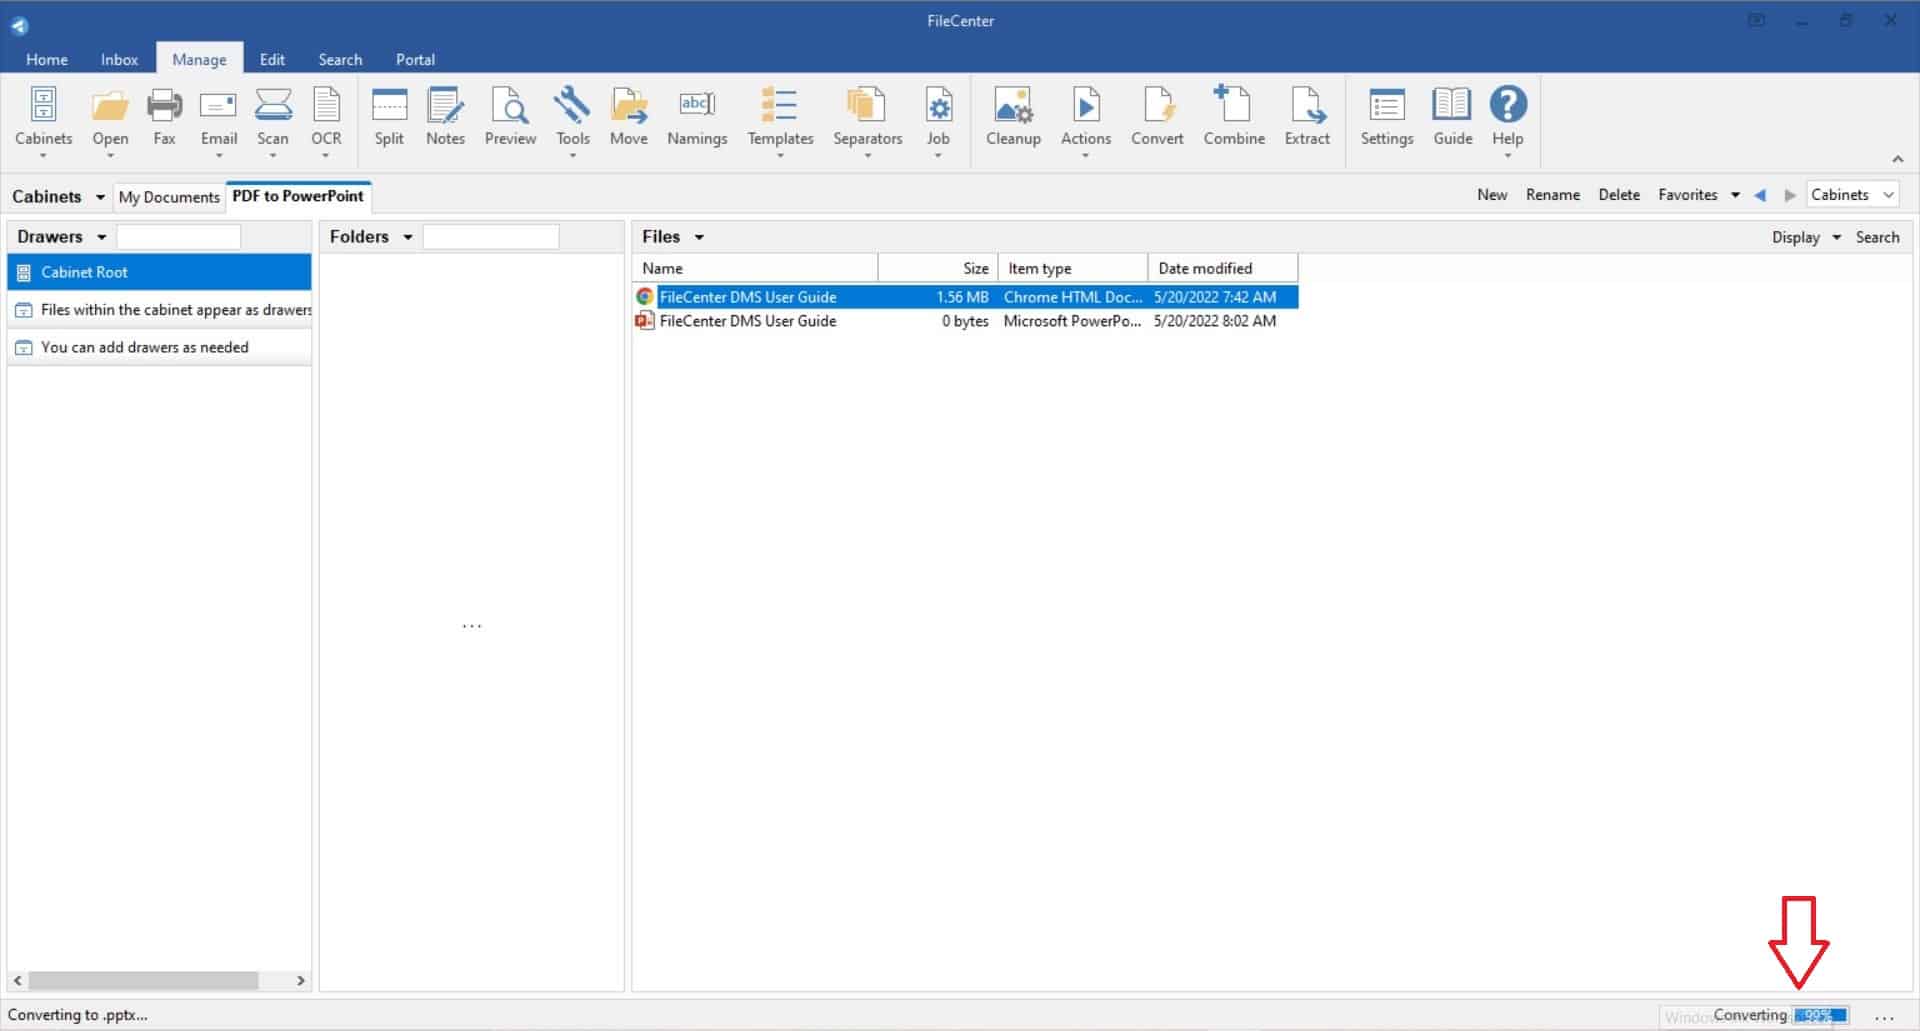The image size is (1920, 1031).
Task: Expand the Cabinets dropdown arrow
Action: tap(100, 197)
